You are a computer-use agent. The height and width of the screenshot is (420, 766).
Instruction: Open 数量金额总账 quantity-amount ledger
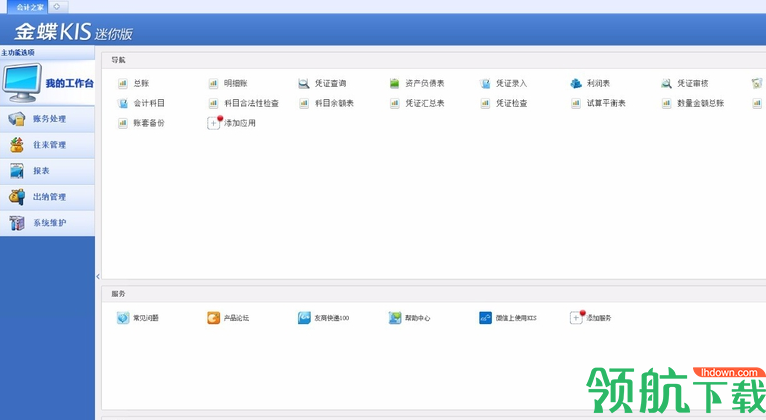pyautogui.click(x=693, y=103)
